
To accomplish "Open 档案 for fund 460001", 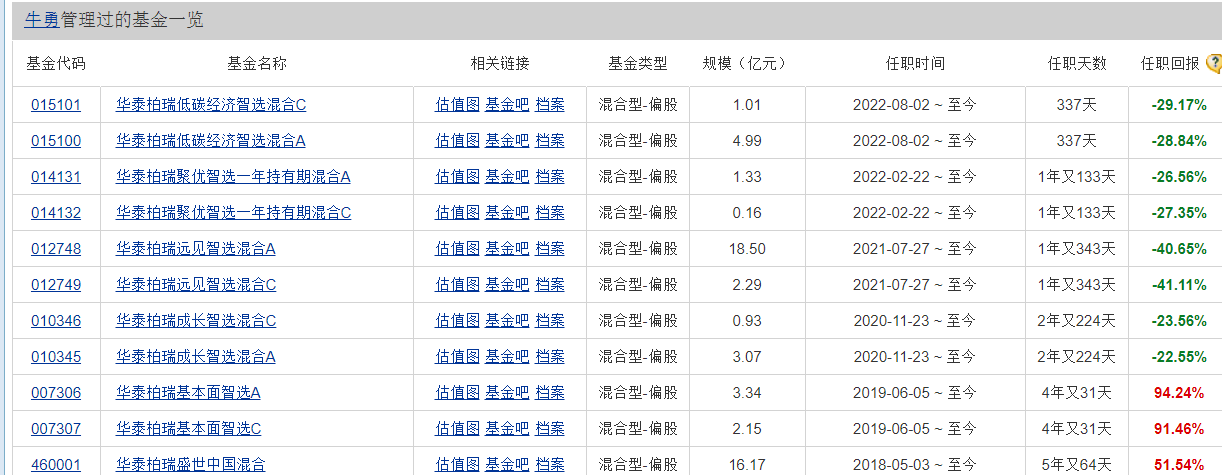I will coord(549,464).
